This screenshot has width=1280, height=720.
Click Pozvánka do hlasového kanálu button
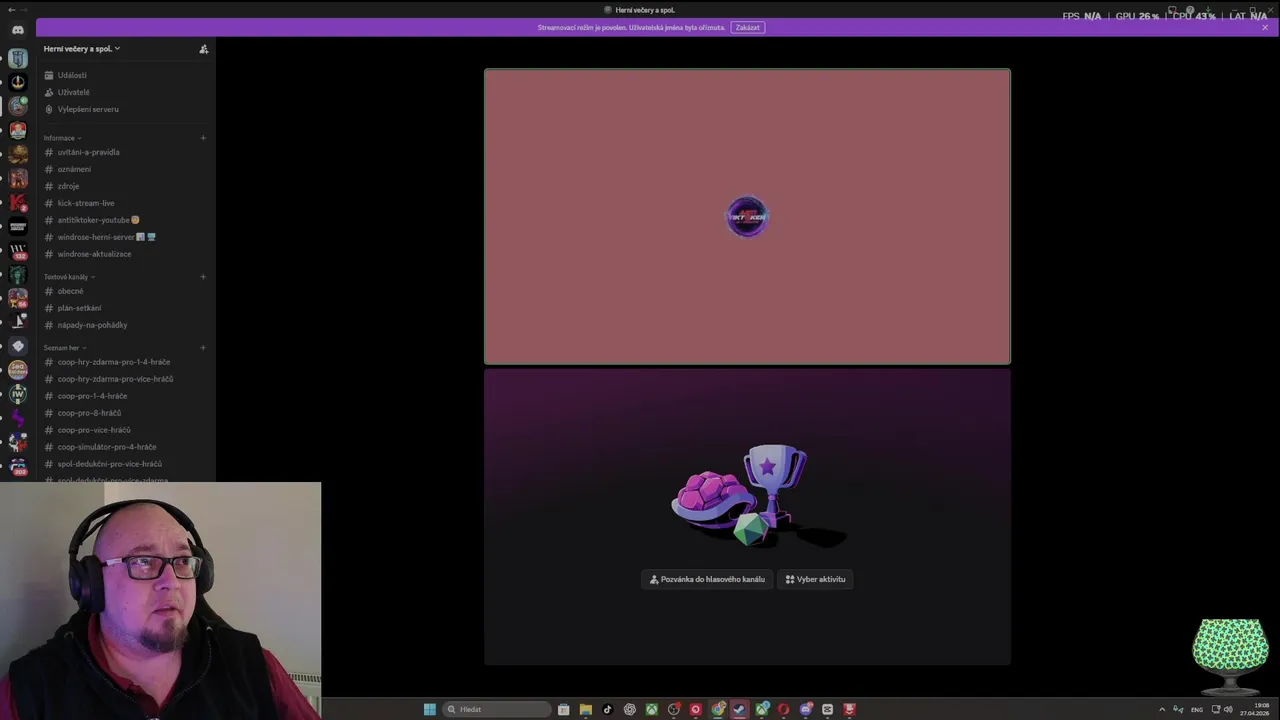click(707, 579)
